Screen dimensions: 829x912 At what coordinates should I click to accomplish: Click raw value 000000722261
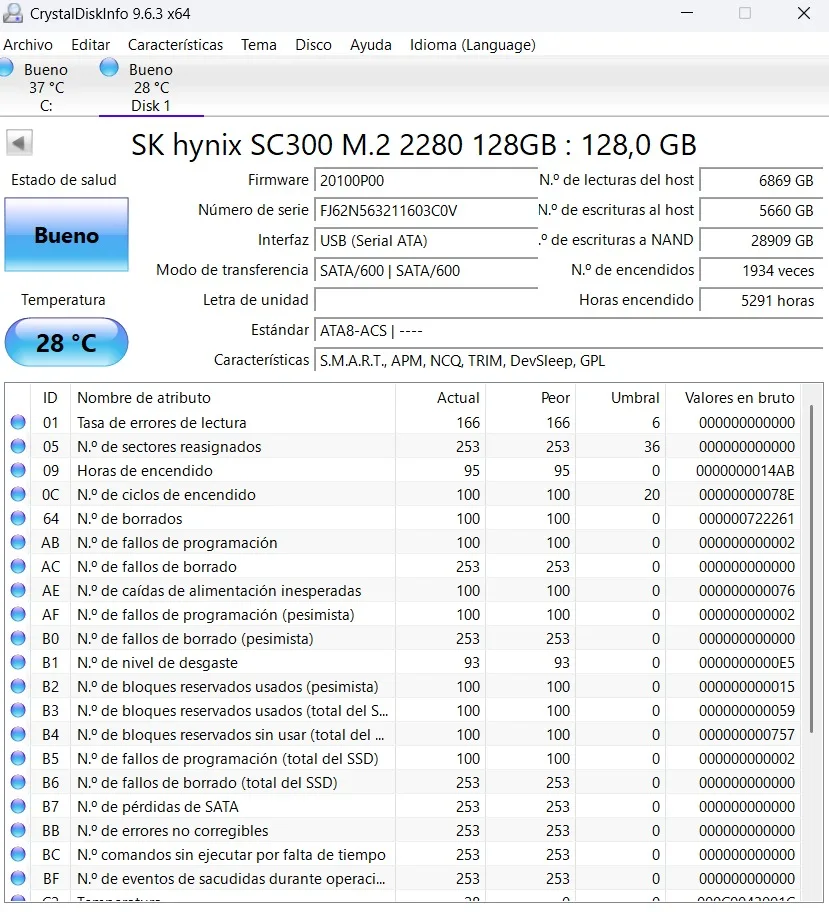point(746,518)
